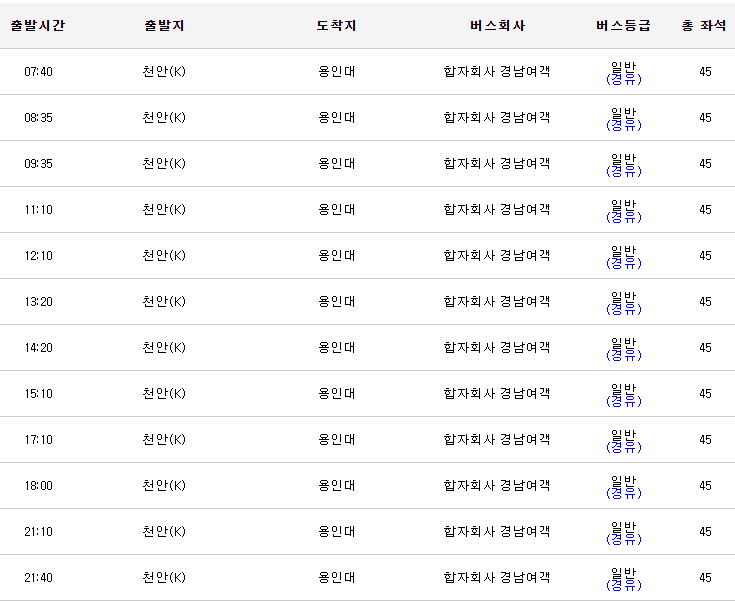Click the 버스등급 column header
735x602 pixels.
[623, 25]
